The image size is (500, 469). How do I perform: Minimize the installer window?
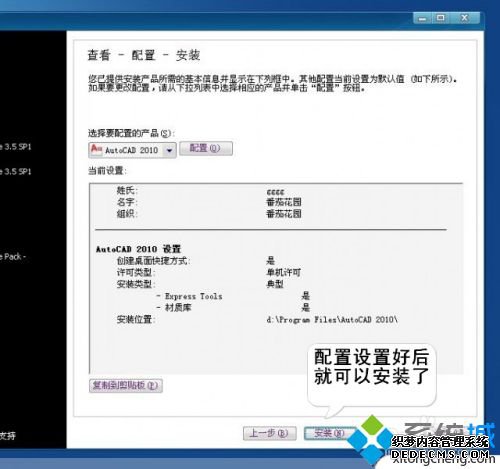pos(422,18)
